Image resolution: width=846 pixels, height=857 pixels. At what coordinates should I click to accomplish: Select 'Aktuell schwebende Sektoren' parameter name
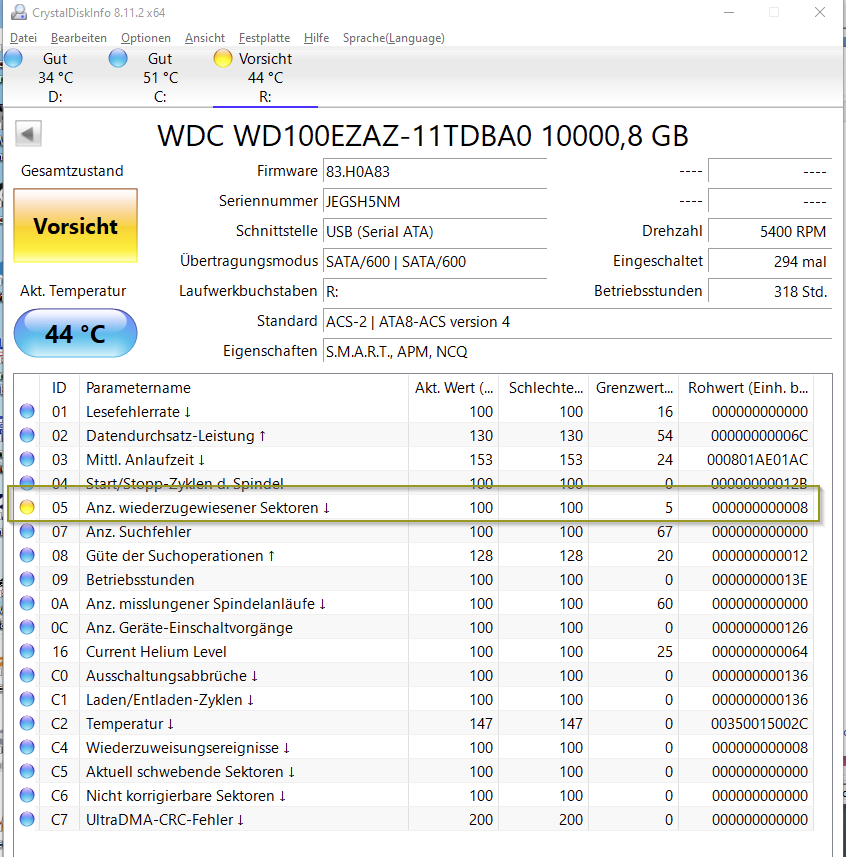click(190, 772)
